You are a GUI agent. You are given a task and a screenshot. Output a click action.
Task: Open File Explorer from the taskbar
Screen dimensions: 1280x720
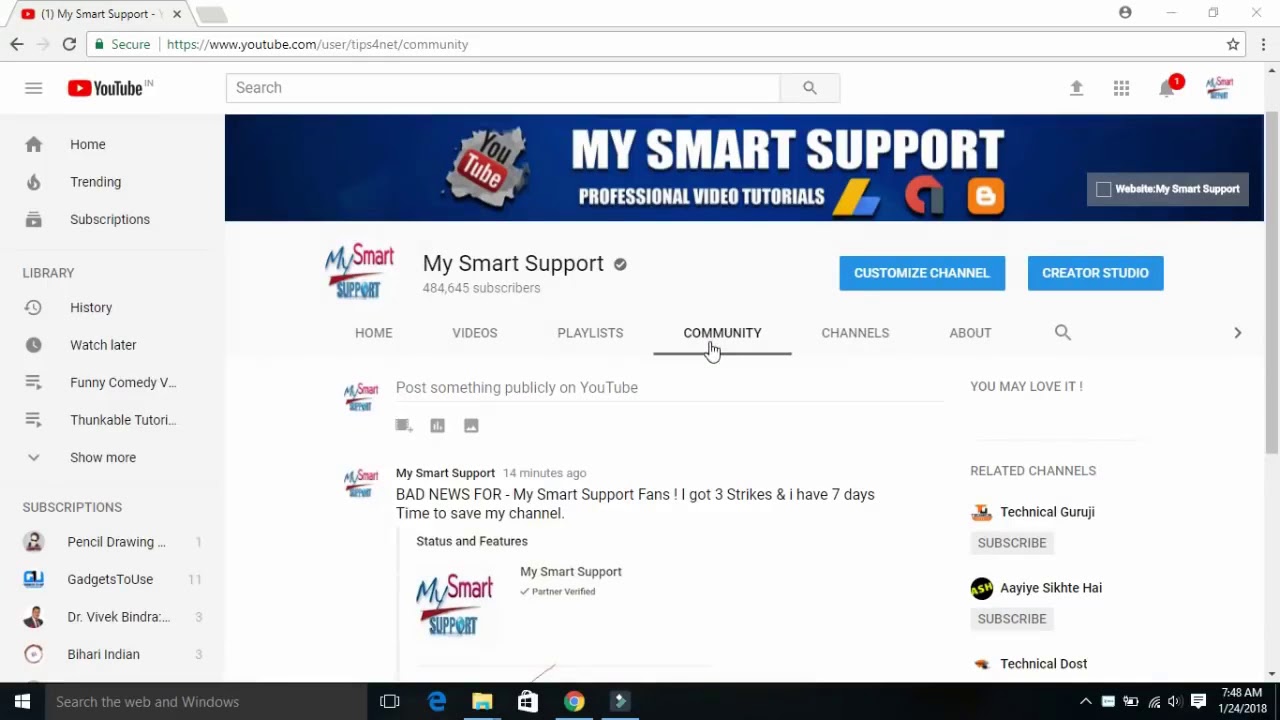tap(482, 701)
